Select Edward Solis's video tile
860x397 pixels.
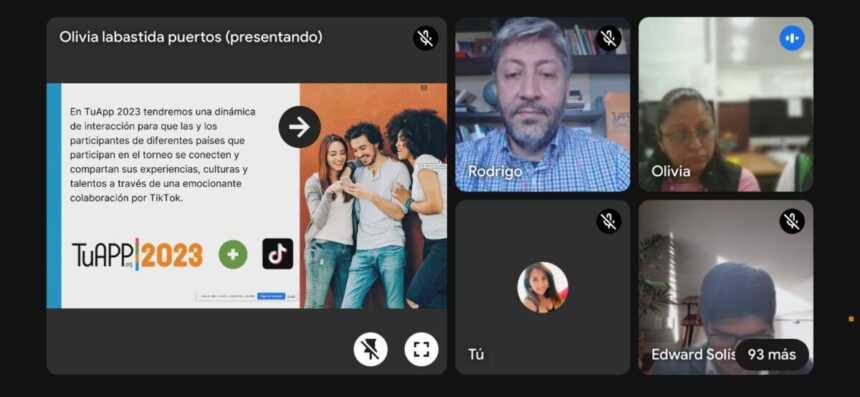tap(726, 287)
